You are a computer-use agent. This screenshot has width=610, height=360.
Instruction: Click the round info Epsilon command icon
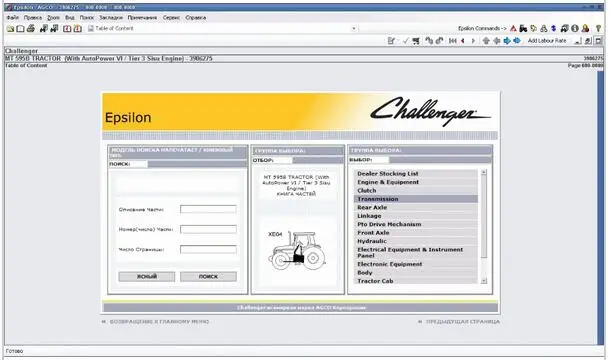575,28
